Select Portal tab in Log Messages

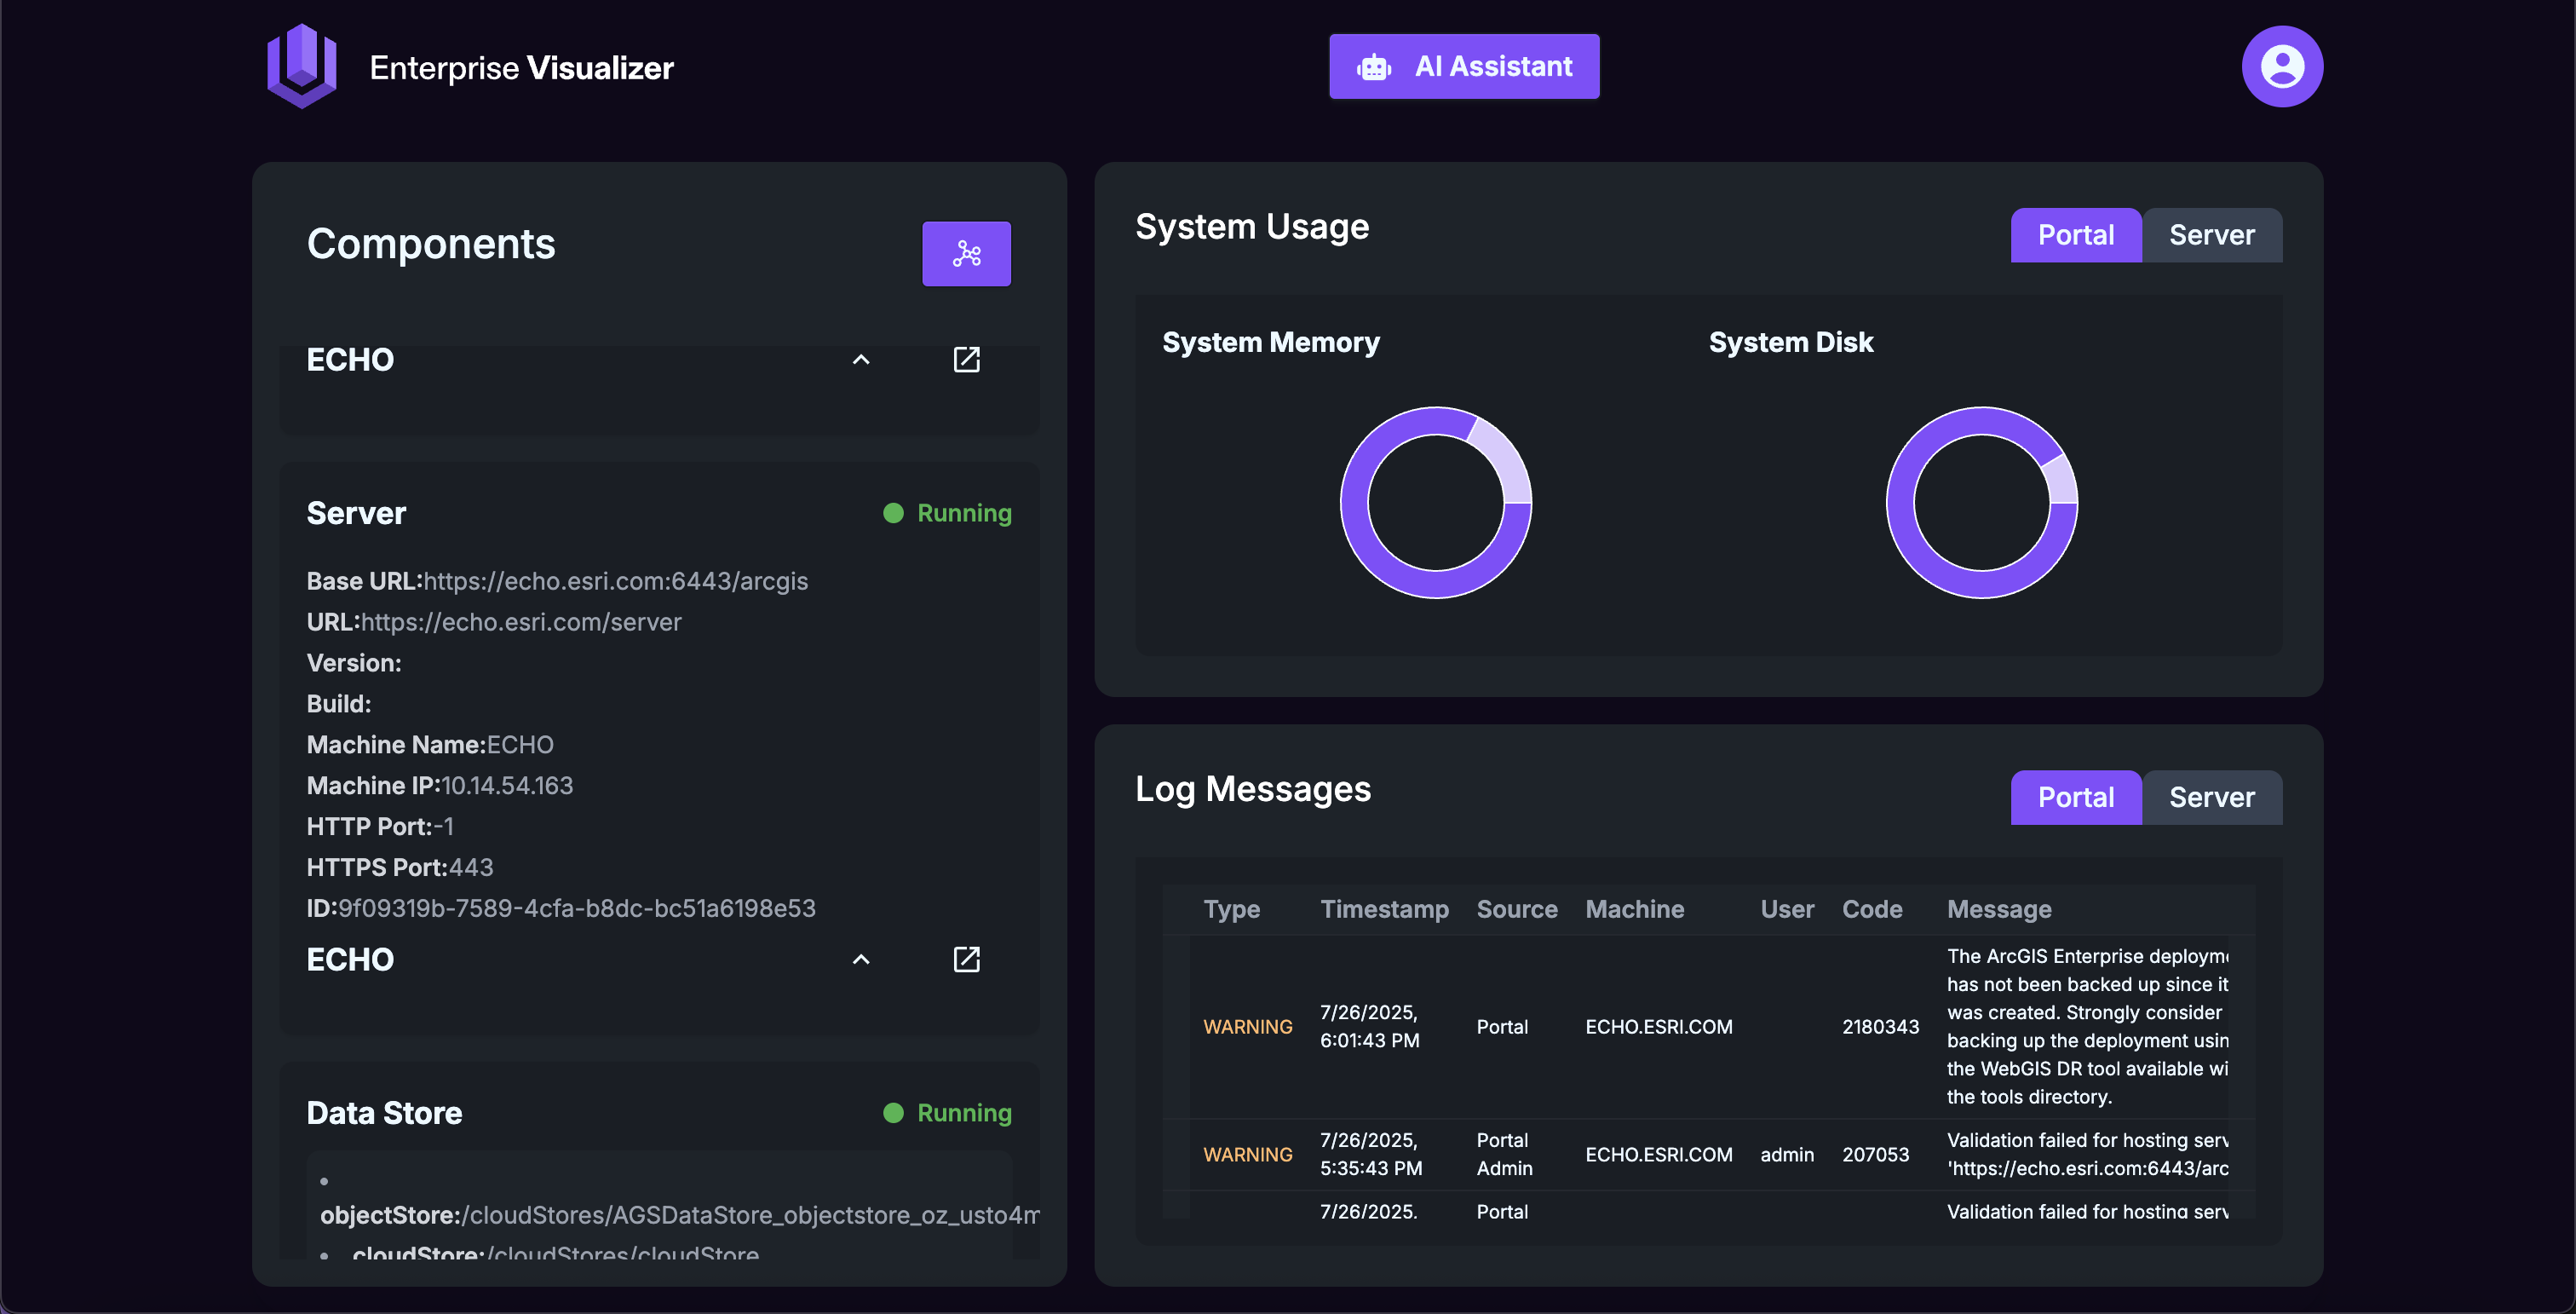click(x=2075, y=797)
